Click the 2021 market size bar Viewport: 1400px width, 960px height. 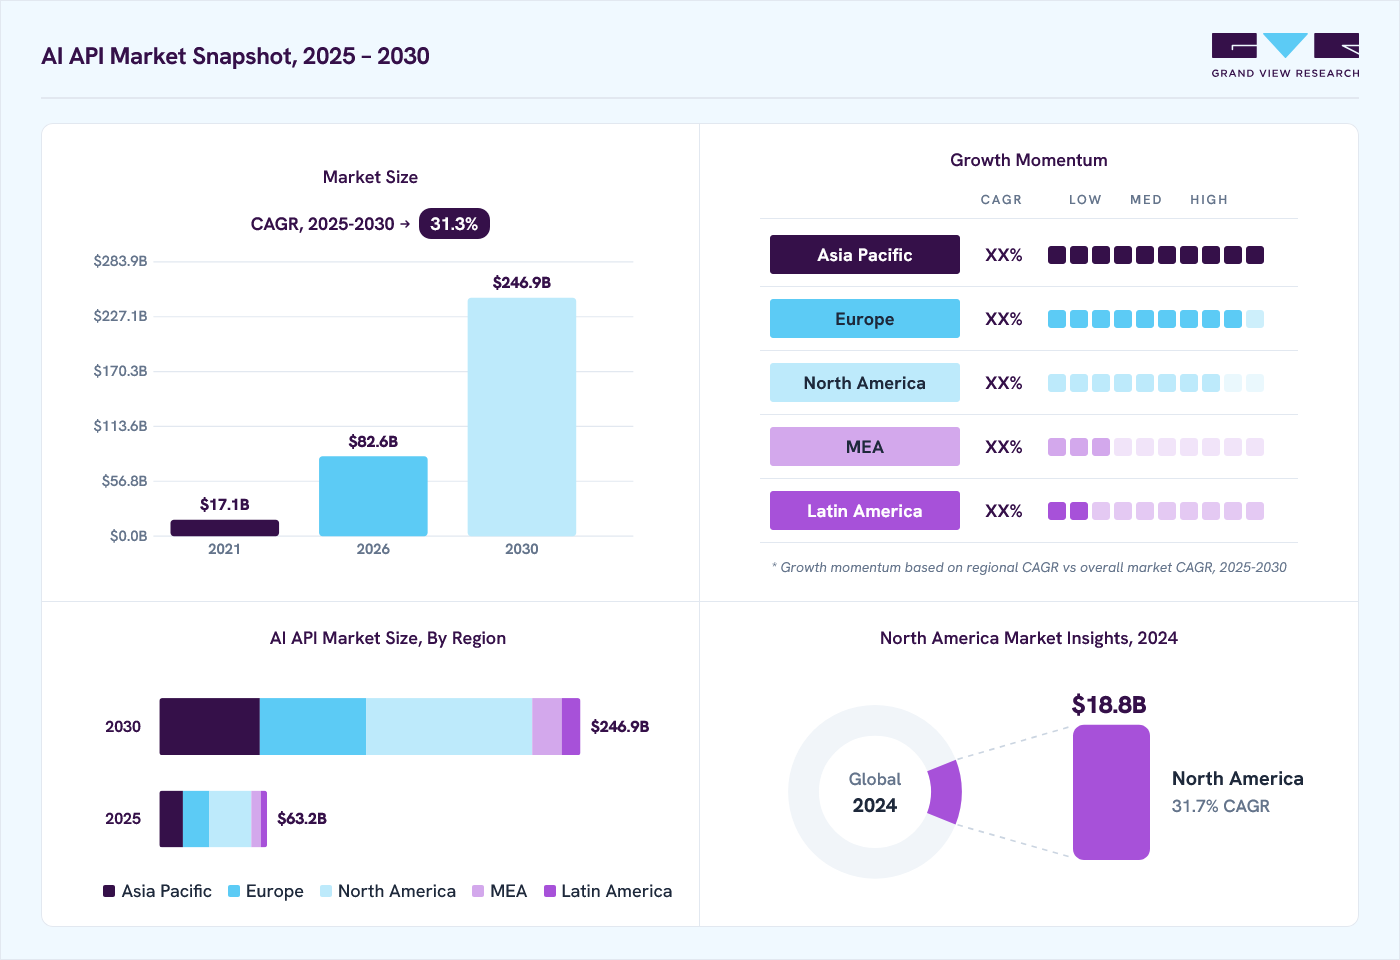pyautogui.click(x=225, y=528)
